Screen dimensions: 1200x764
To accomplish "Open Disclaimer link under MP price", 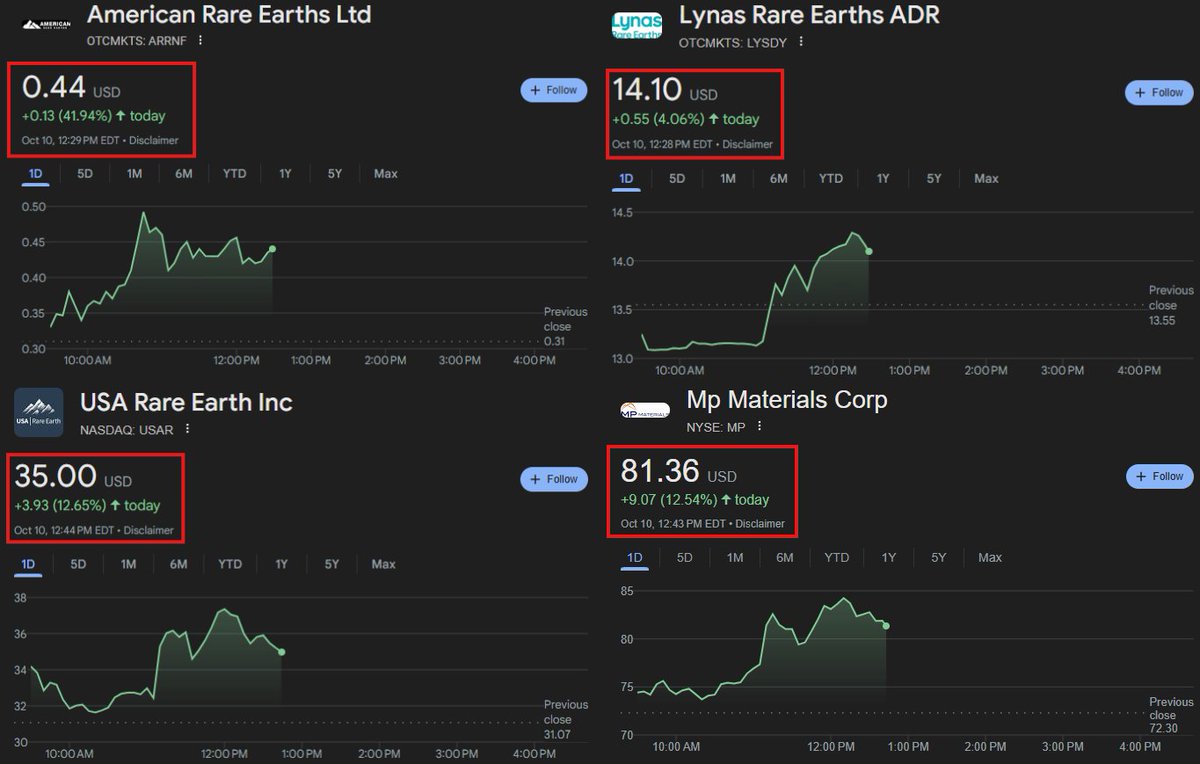I will (759, 524).
